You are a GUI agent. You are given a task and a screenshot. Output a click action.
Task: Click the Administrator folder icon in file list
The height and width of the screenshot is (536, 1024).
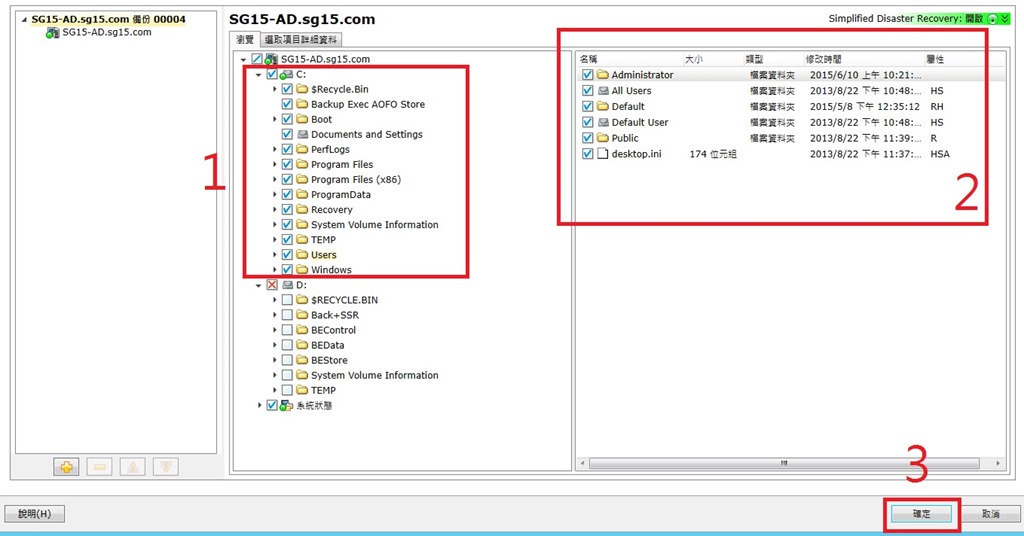[602, 75]
